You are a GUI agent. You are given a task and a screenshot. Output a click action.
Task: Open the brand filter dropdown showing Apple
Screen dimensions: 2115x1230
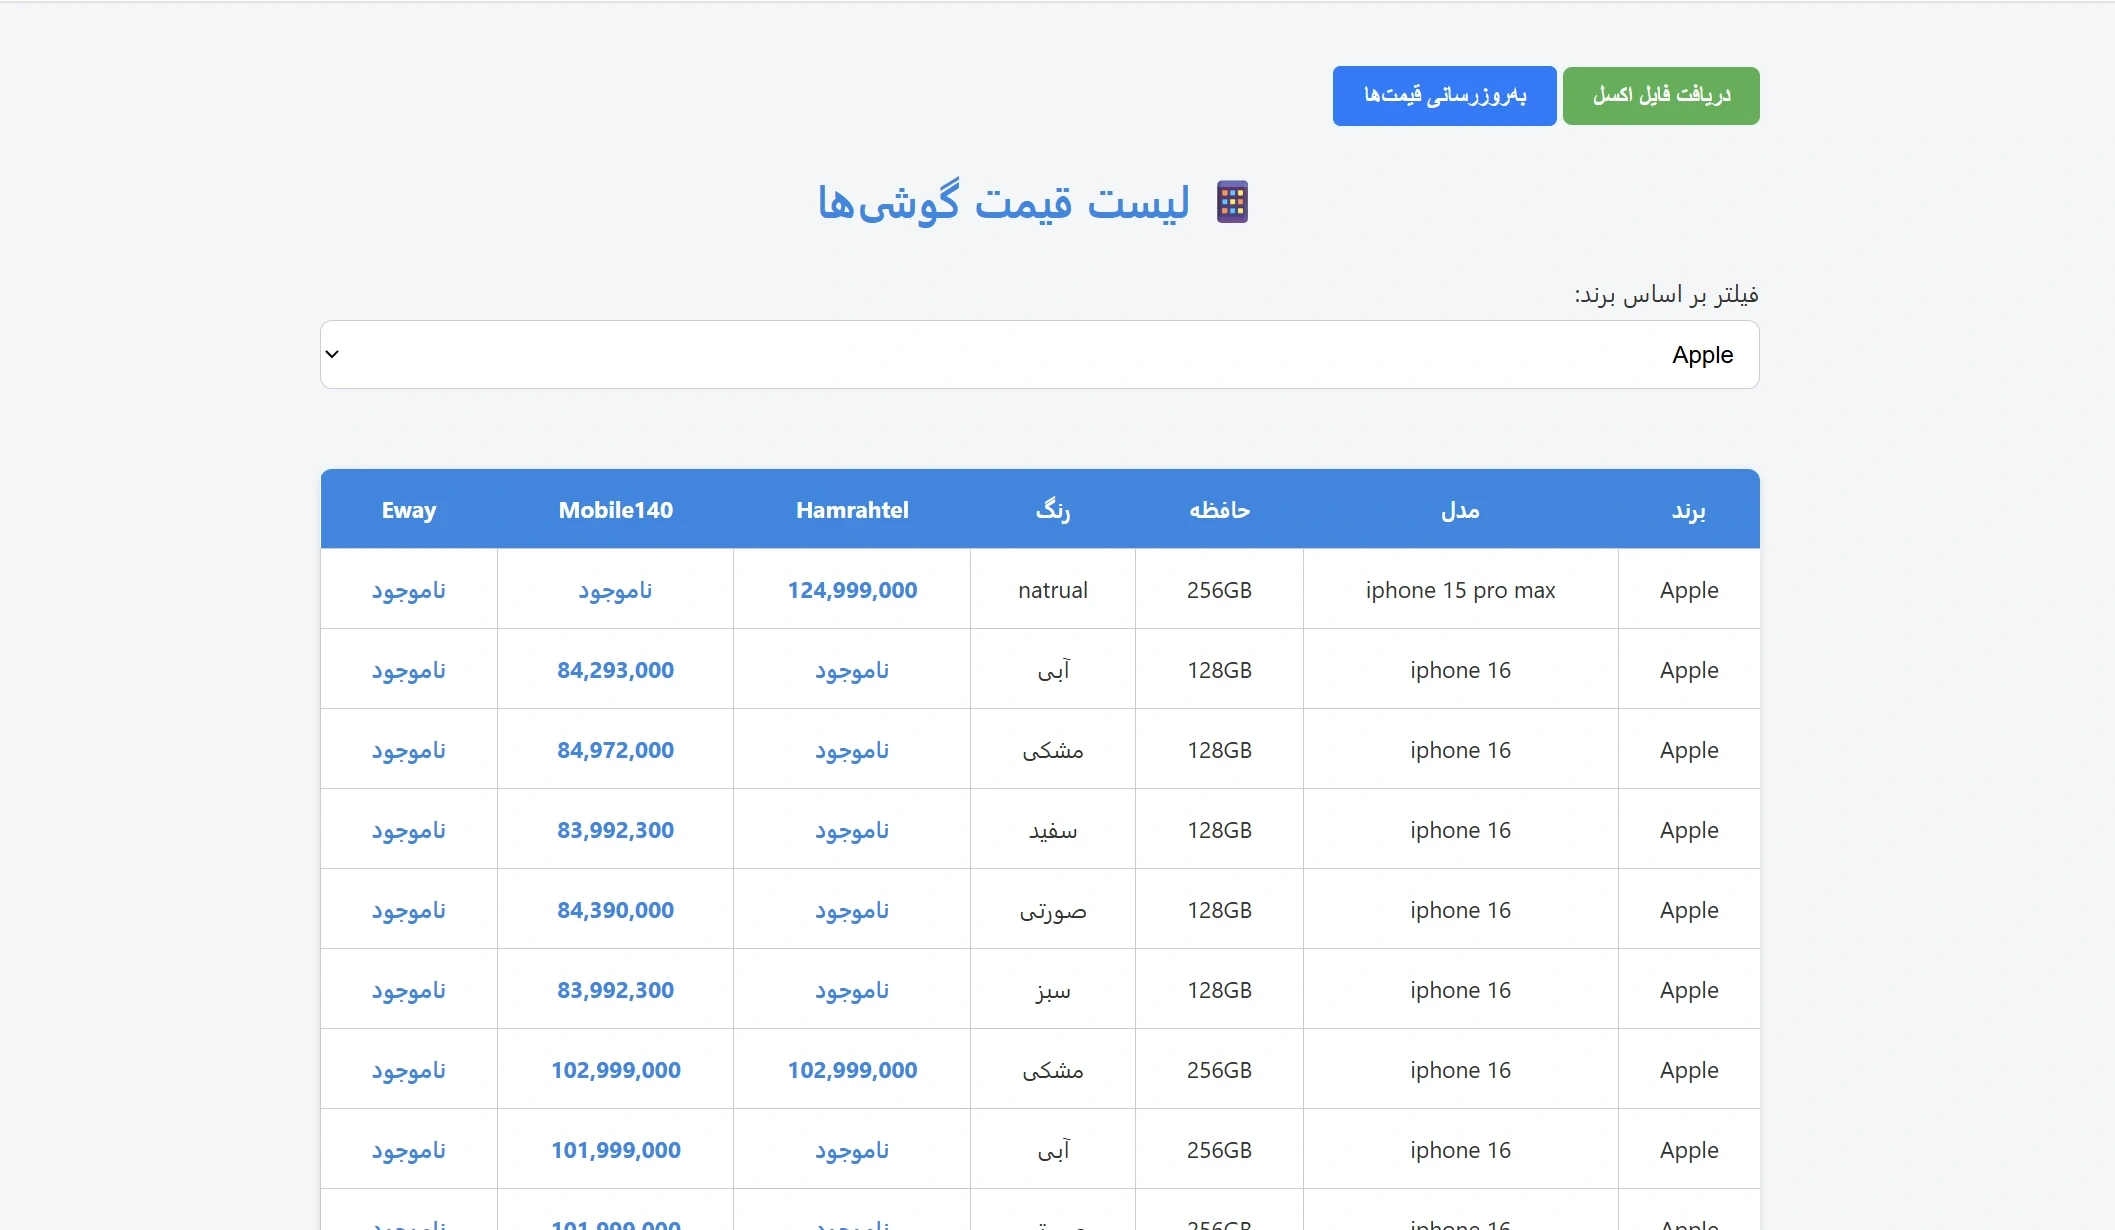[x=1040, y=354]
